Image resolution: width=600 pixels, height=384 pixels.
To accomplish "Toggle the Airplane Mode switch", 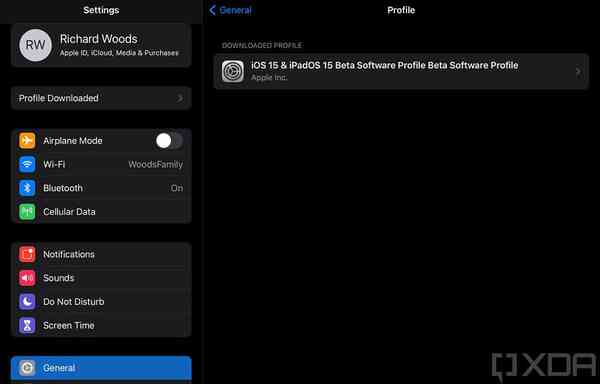I will point(169,141).
